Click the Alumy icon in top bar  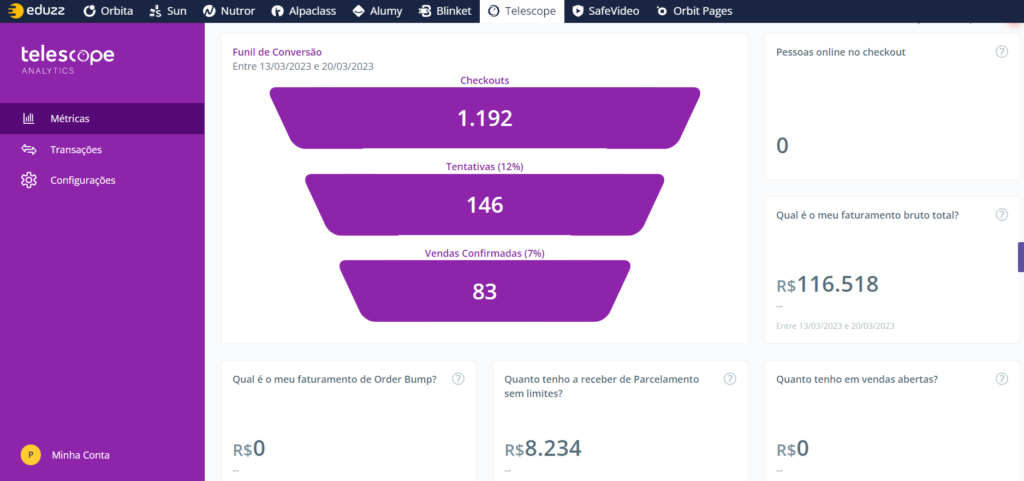point(357,11)
